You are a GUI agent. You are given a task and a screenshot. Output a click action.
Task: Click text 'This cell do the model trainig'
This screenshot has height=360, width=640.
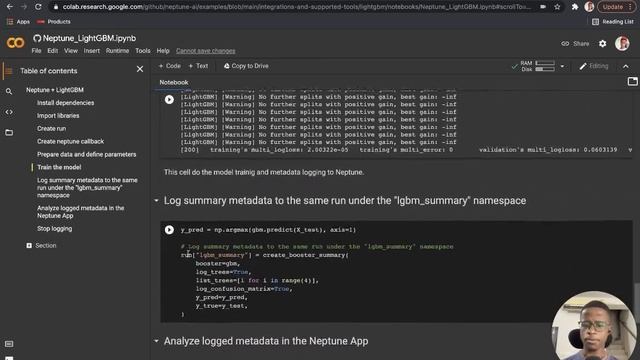(210, 172)
